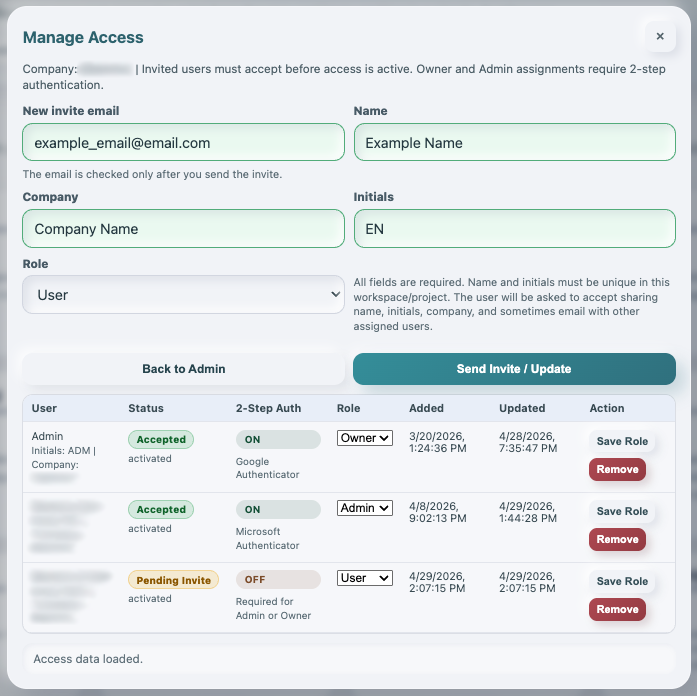Click the Initials input field
Image resolution: width=697 pixels, height=696 pixels.
pos(515,228)
